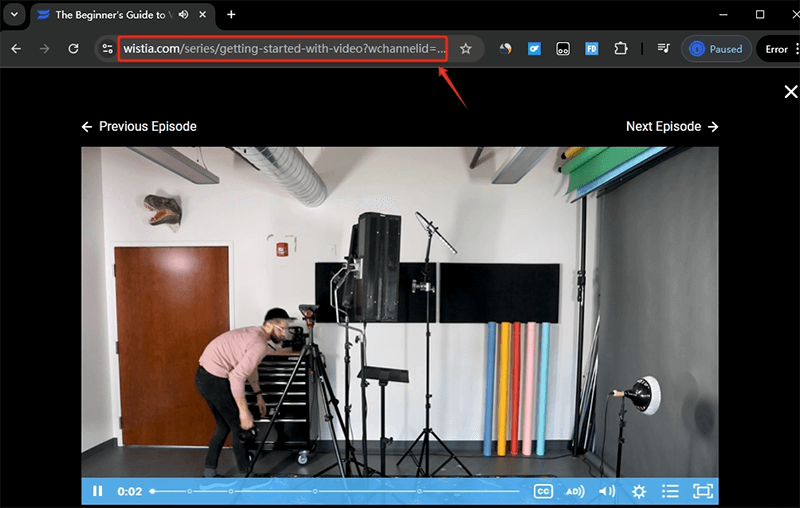Go to Next Episode
Image resolution: width=800 pixels, height=508 pixels.
pyautogui.click(x=672, y=126)
